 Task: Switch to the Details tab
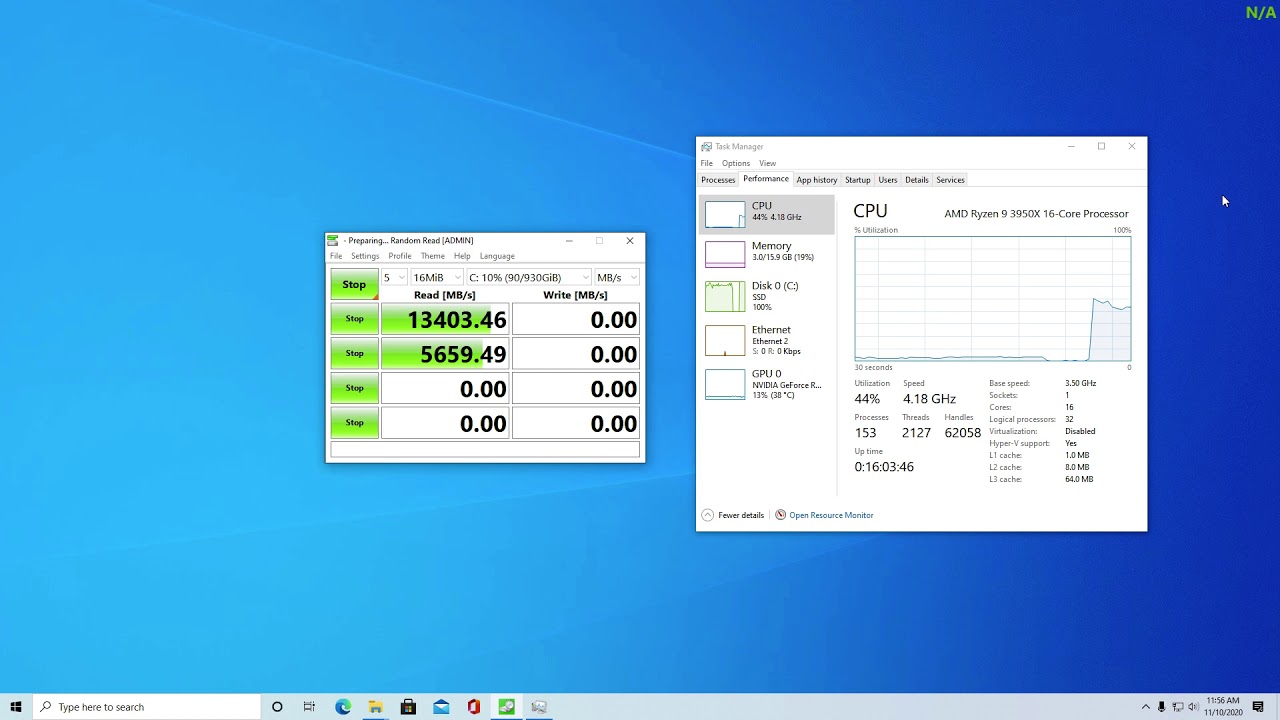pos(917,180)
